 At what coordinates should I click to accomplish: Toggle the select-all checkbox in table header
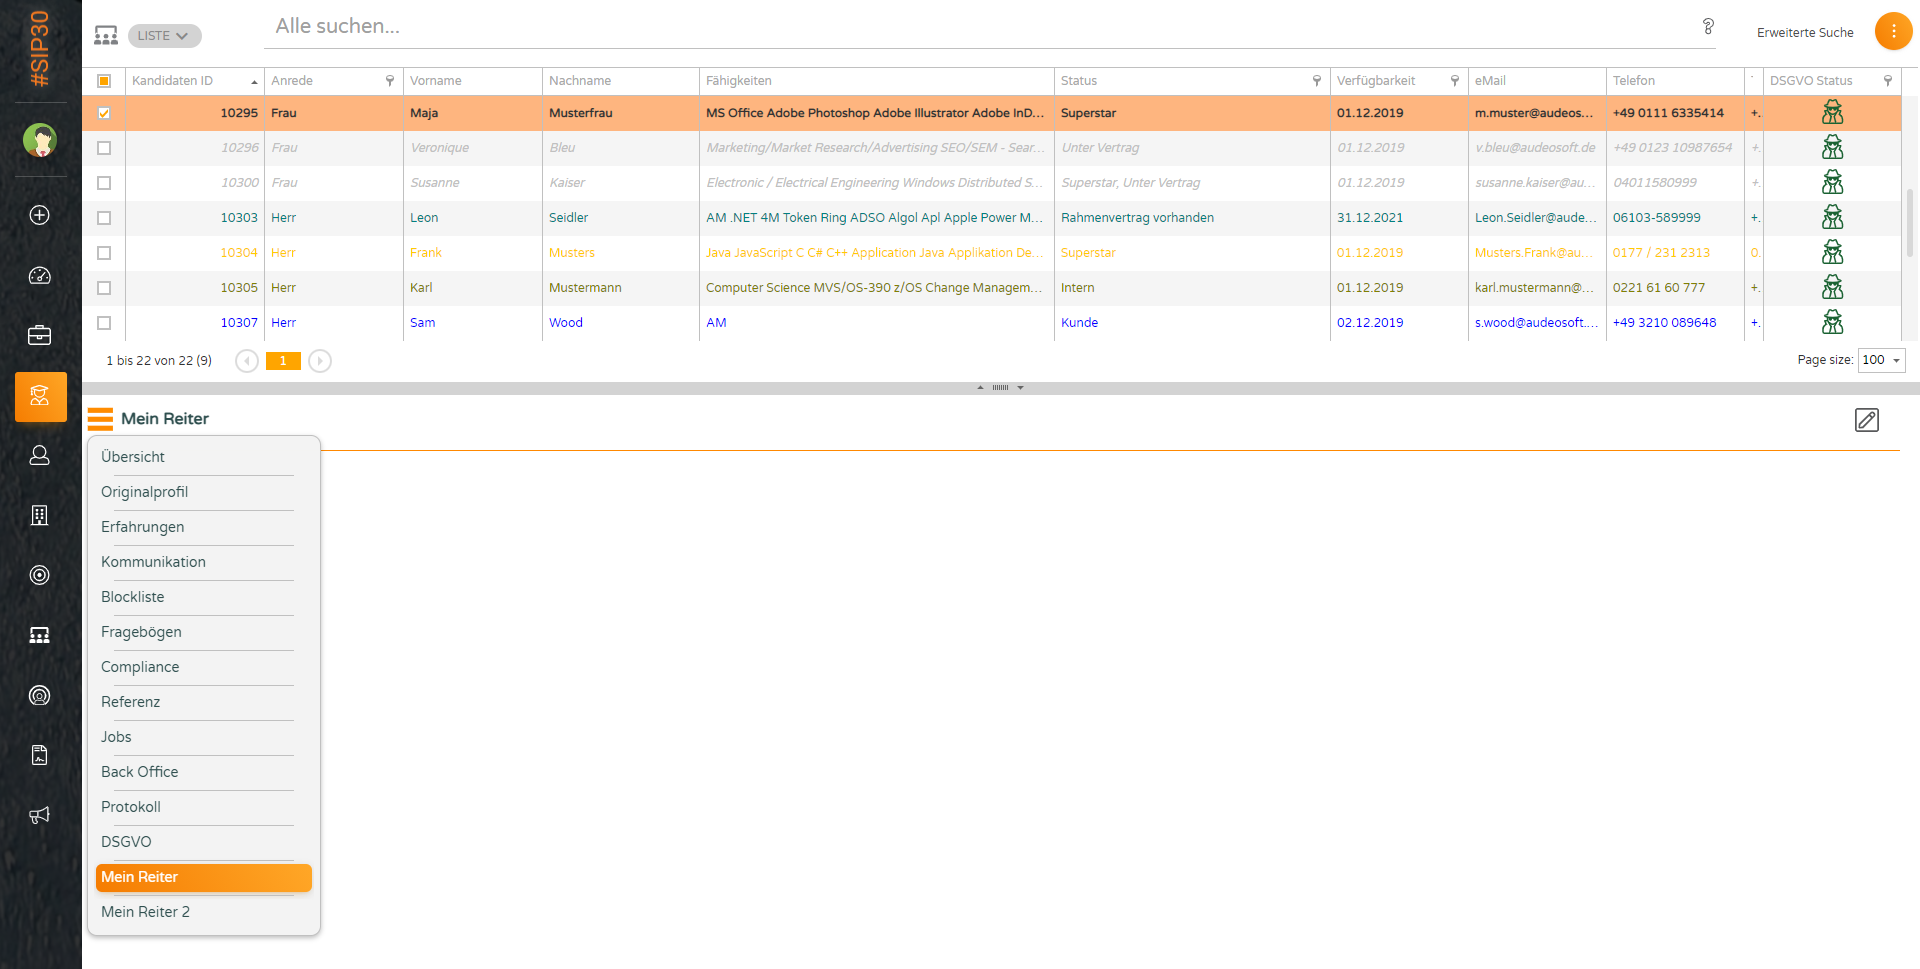pyautogui.click(x=104, y=81)
